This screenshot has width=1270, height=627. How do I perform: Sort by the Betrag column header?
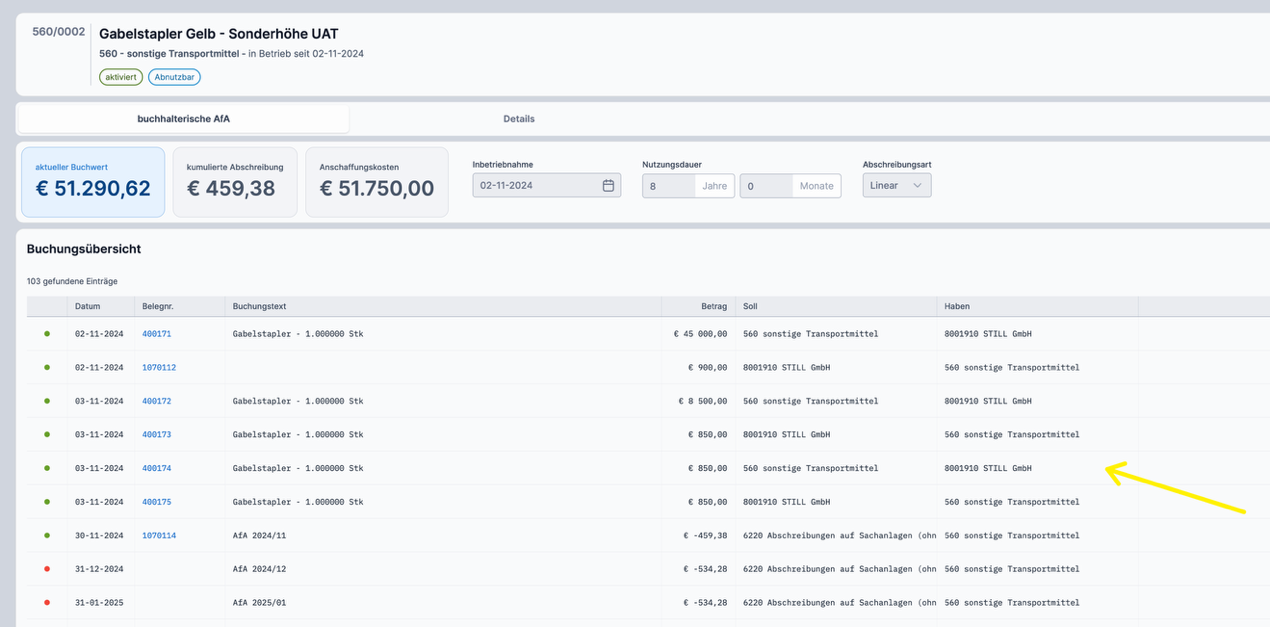click(x=713, y=306)
